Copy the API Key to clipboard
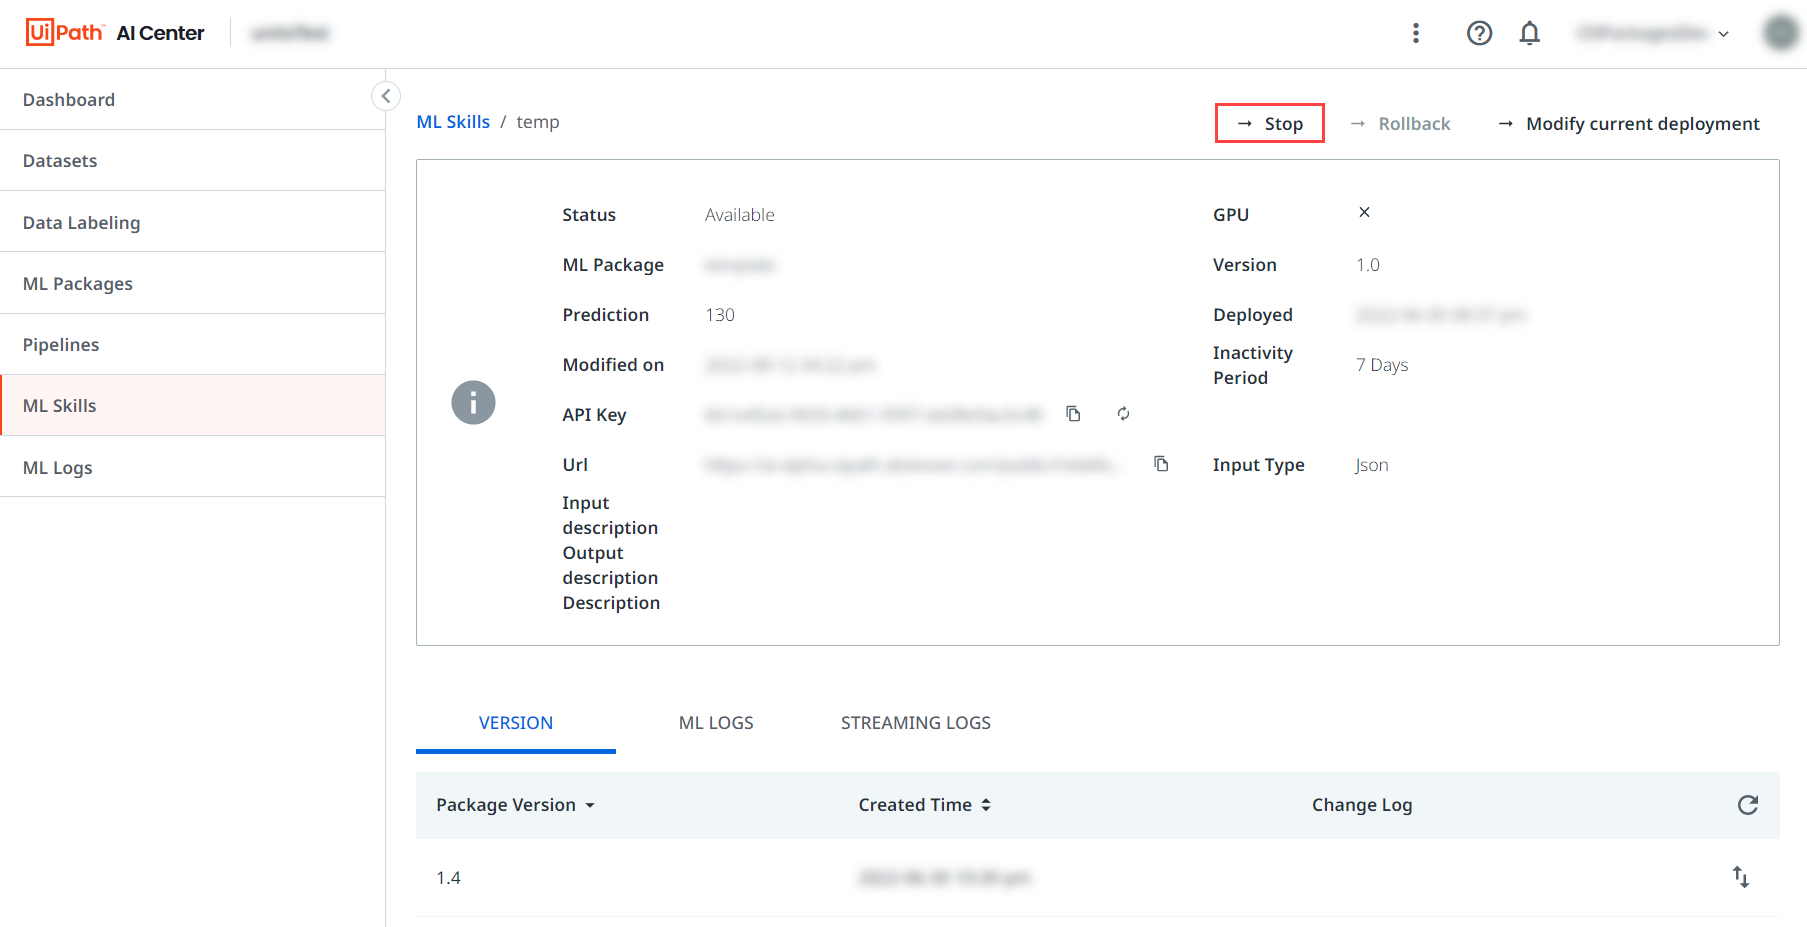The height and width of the screenshot is (927, 1807). click(x=1073, y=414)
